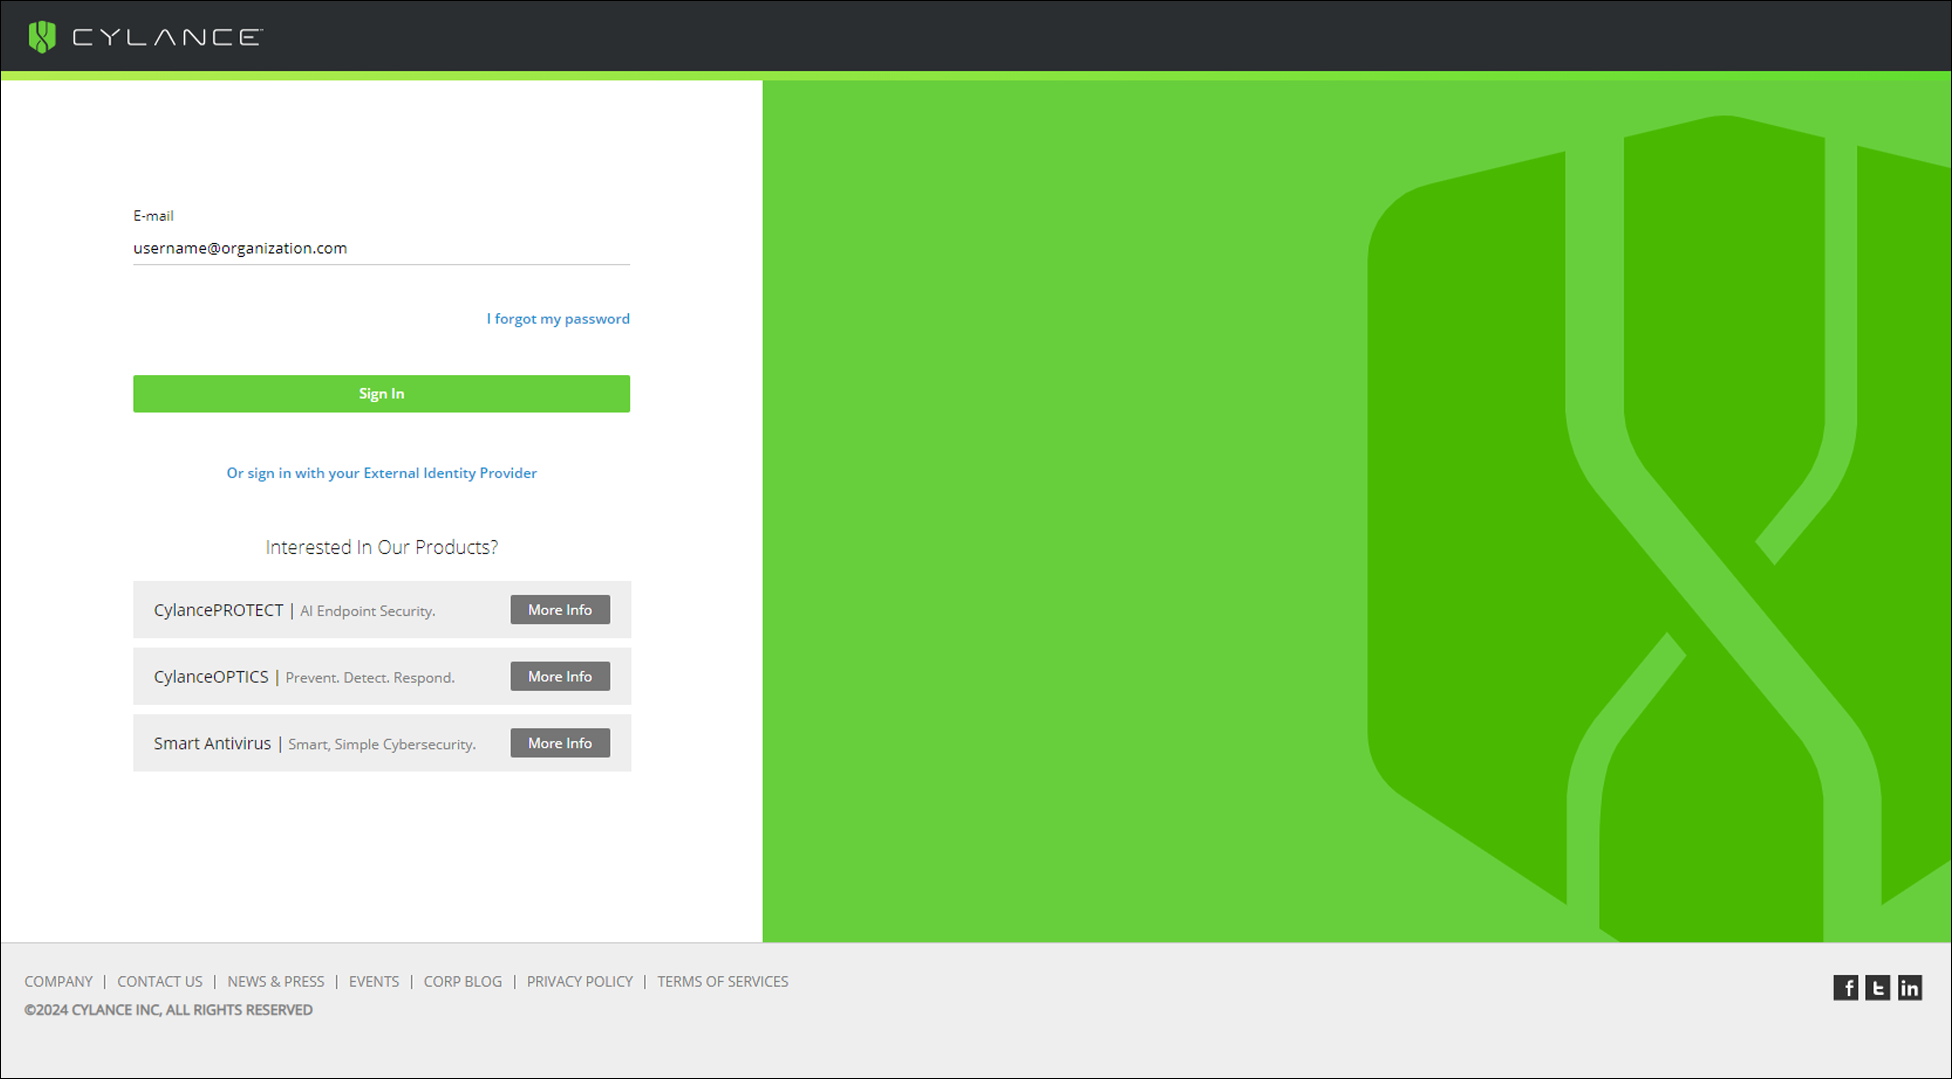The height and width of the screenshot is (1079, 1952).
Task: Click 'Smart, Simple Cybersecurity.' tagline
Action: pos(382,744)
